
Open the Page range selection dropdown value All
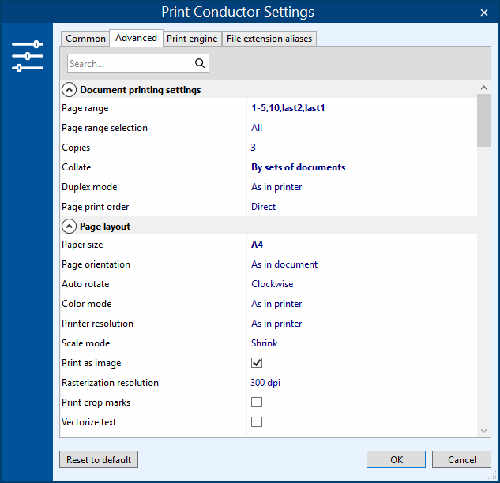point(257,128)
